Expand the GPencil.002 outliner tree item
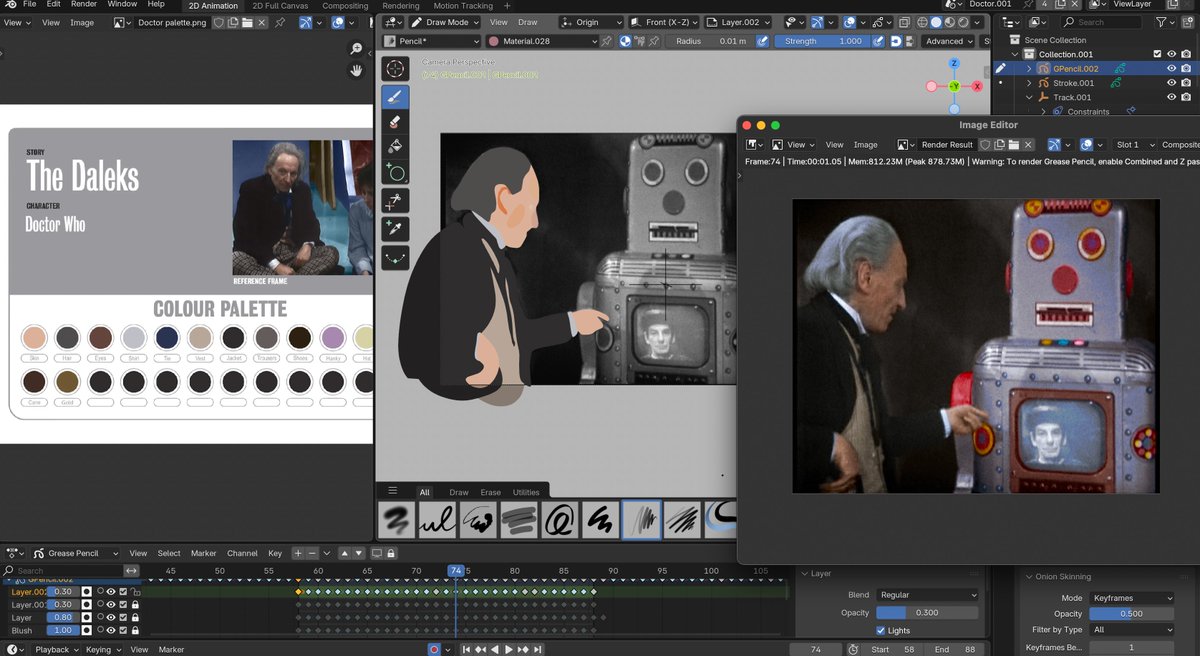Image resolution: width=1200 pixels, height=656 pixels. click(1030, 69)
